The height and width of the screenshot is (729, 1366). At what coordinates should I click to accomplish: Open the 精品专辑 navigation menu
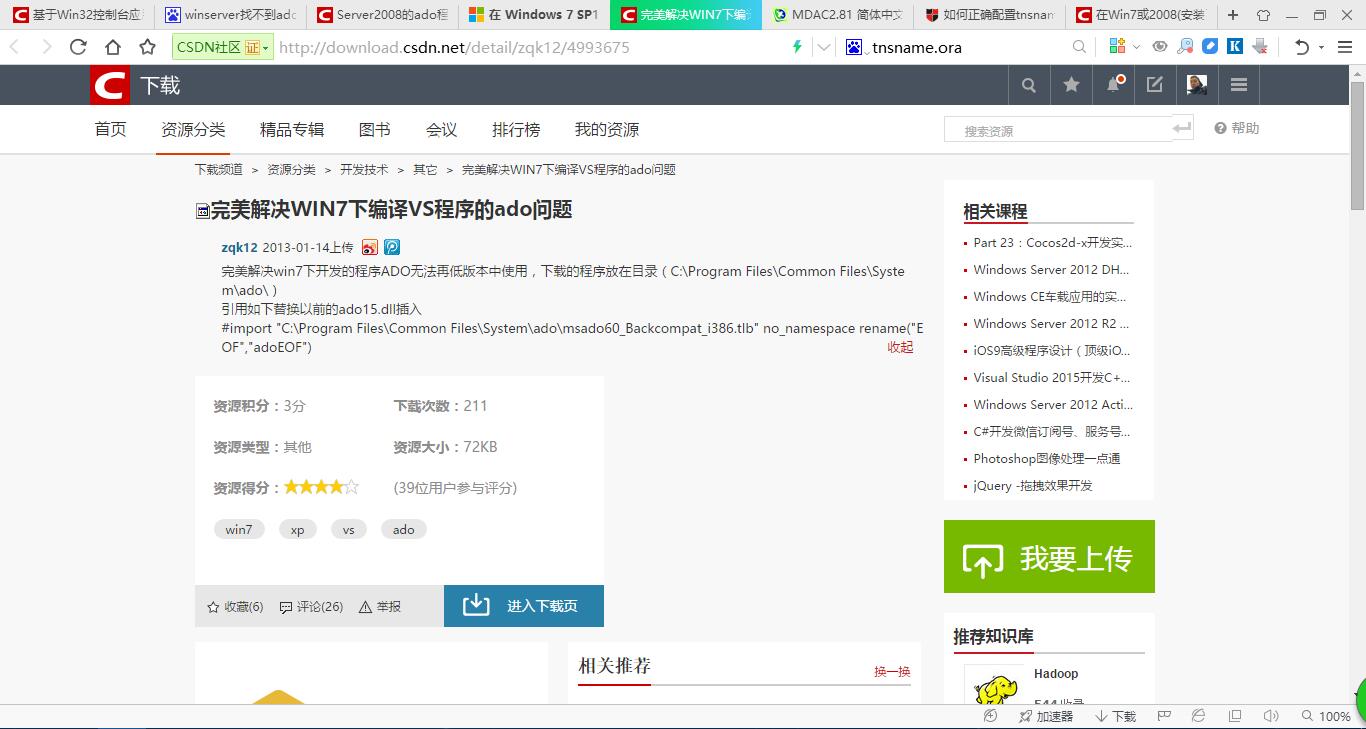(292, 130)
